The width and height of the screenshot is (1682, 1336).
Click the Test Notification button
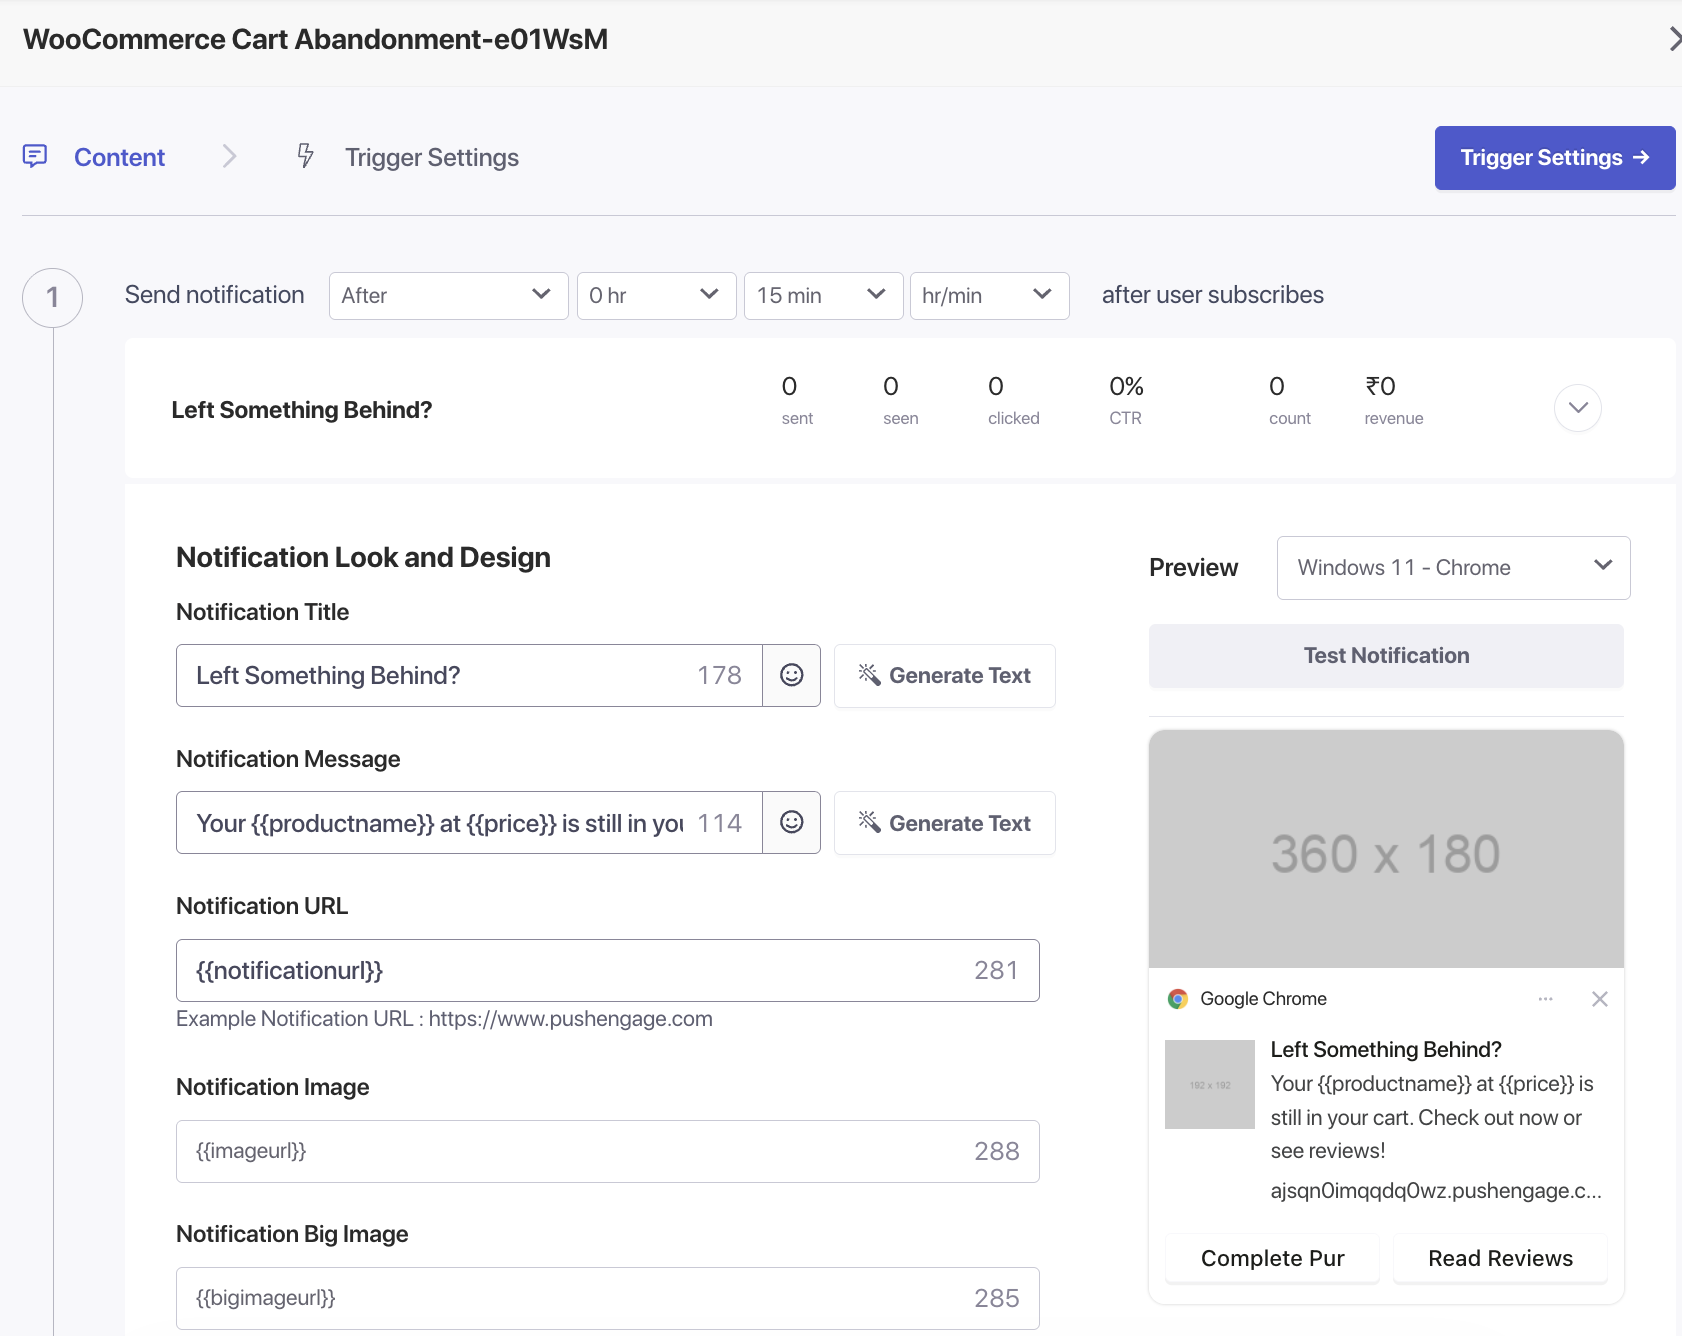[1386, 656]
